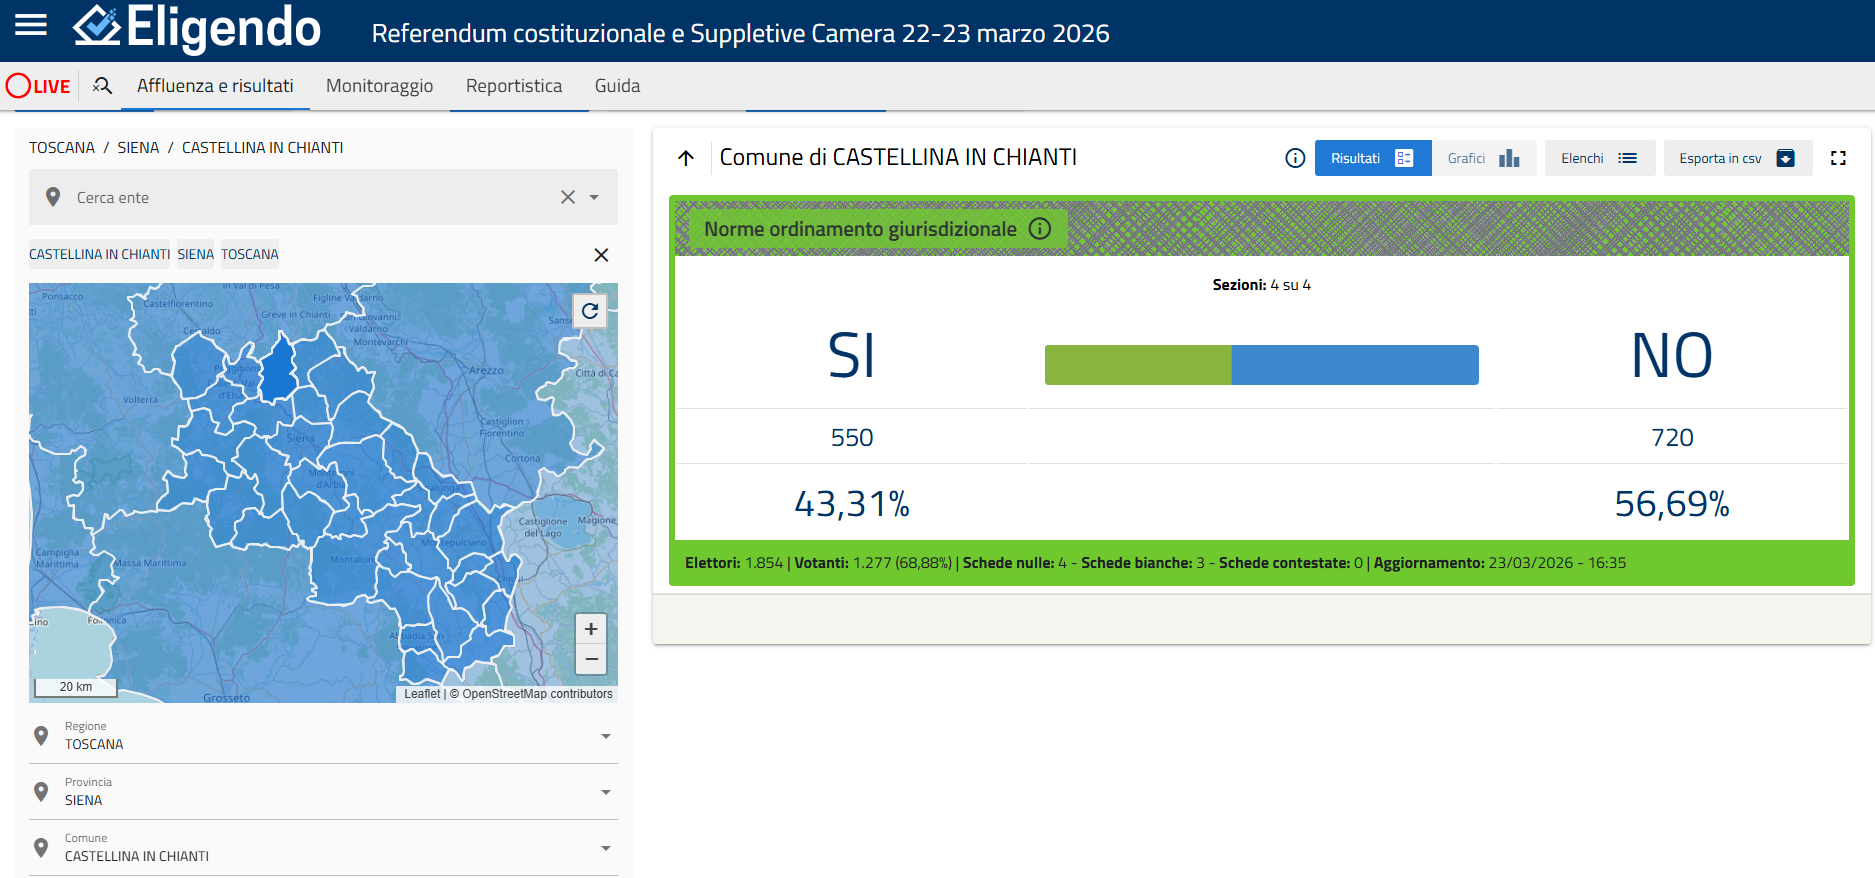Screen dimensions: 1875x878
Task: Show info for Norme ordinamento giurisdizionale
Action: point(1040,229)
